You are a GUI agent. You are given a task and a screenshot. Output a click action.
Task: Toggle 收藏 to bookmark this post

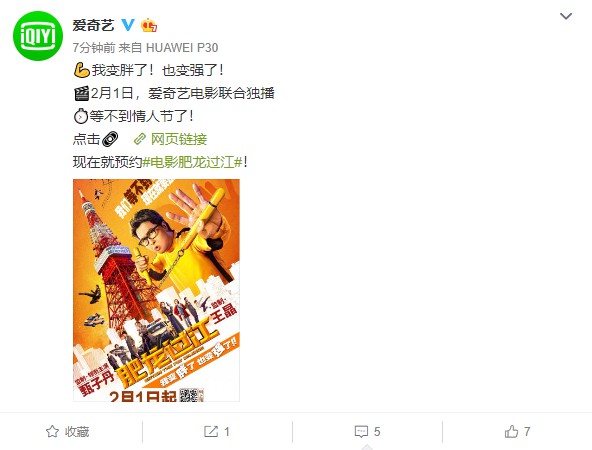coord(77,432)
